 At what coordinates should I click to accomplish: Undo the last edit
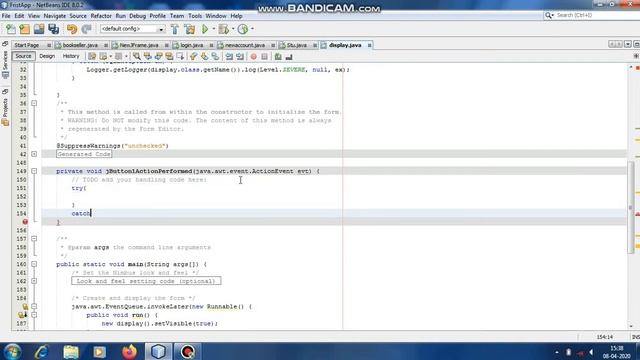[72, 29]
